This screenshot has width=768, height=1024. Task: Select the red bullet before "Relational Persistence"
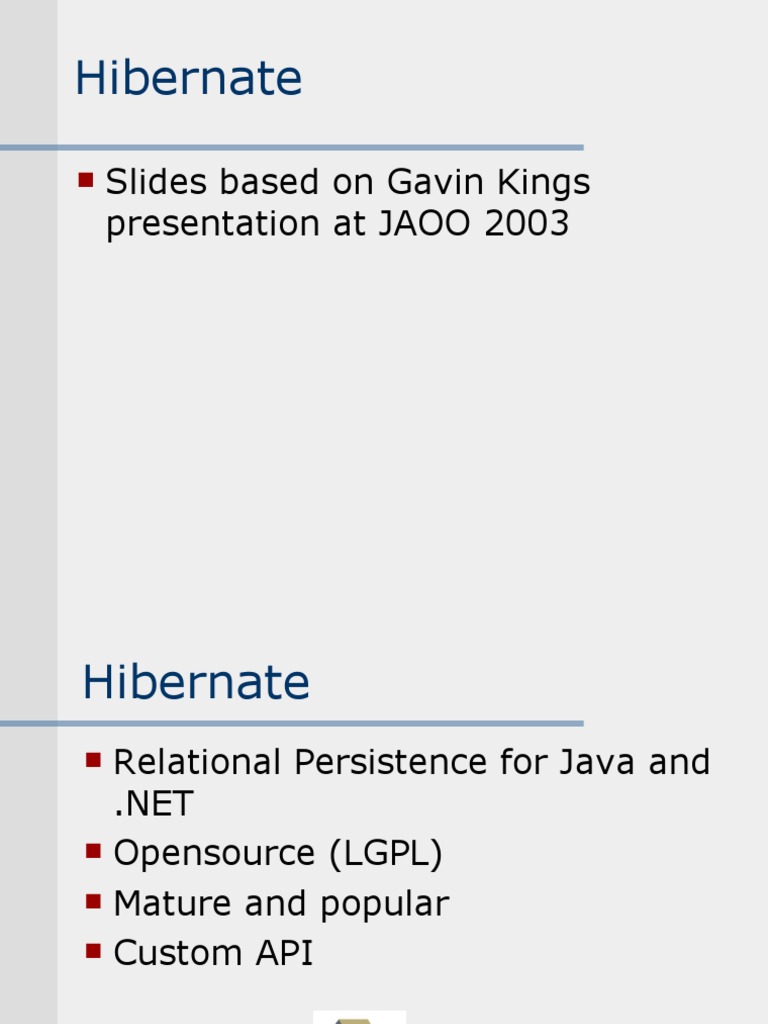coord(94,760)
